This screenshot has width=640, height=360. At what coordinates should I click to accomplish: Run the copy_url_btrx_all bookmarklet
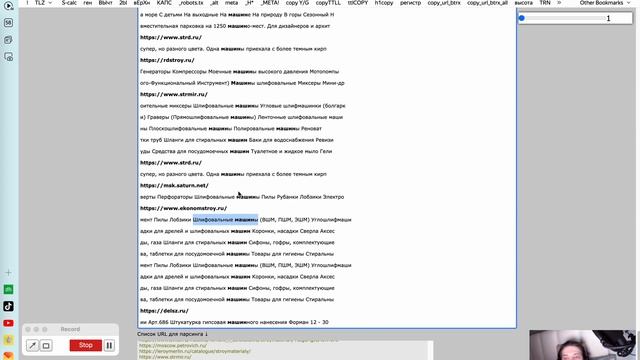pyautogui.click(x=487, y=2)
